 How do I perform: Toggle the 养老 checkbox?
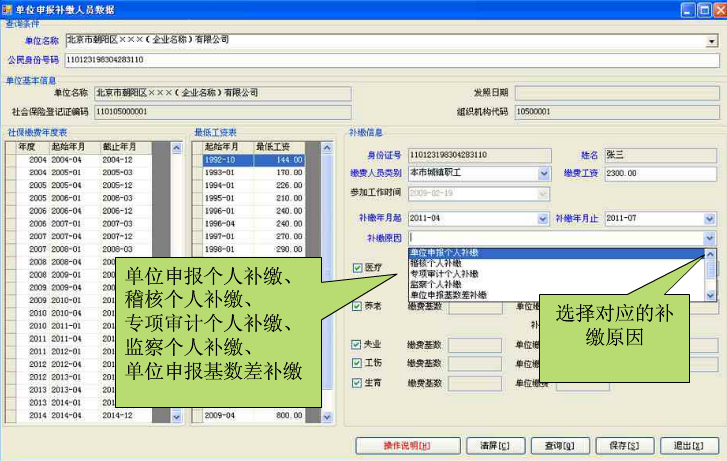click(x=357, y=306)
